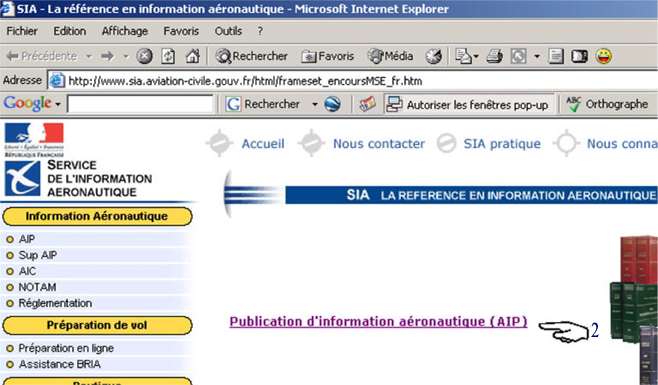Open the Forward history dropdown arrow
Screen dimensions: 658x385
pyautogui.click(x=125, y=56)
